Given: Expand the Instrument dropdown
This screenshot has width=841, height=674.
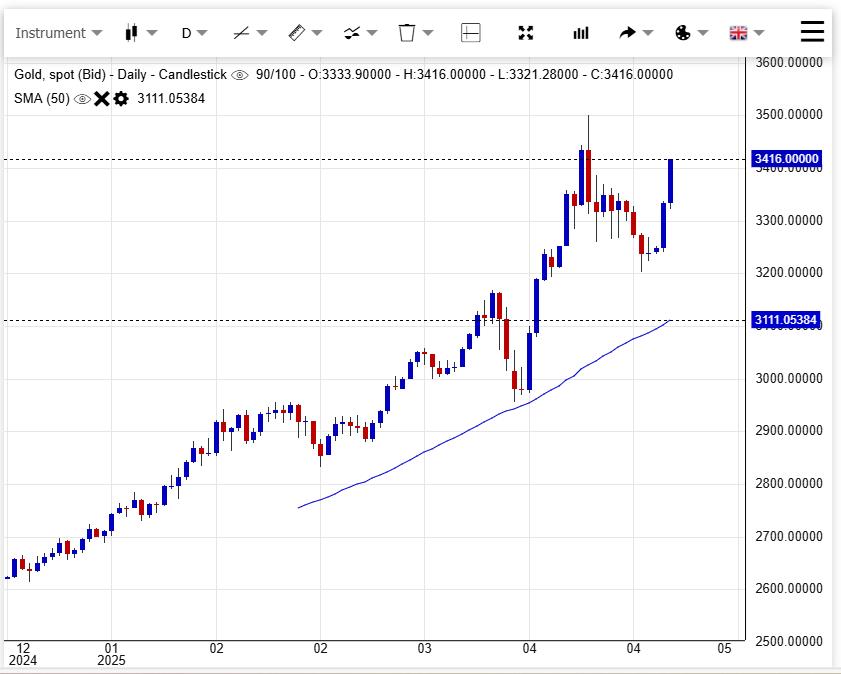Looking at the screenshot, I should (x=58, y=33).
